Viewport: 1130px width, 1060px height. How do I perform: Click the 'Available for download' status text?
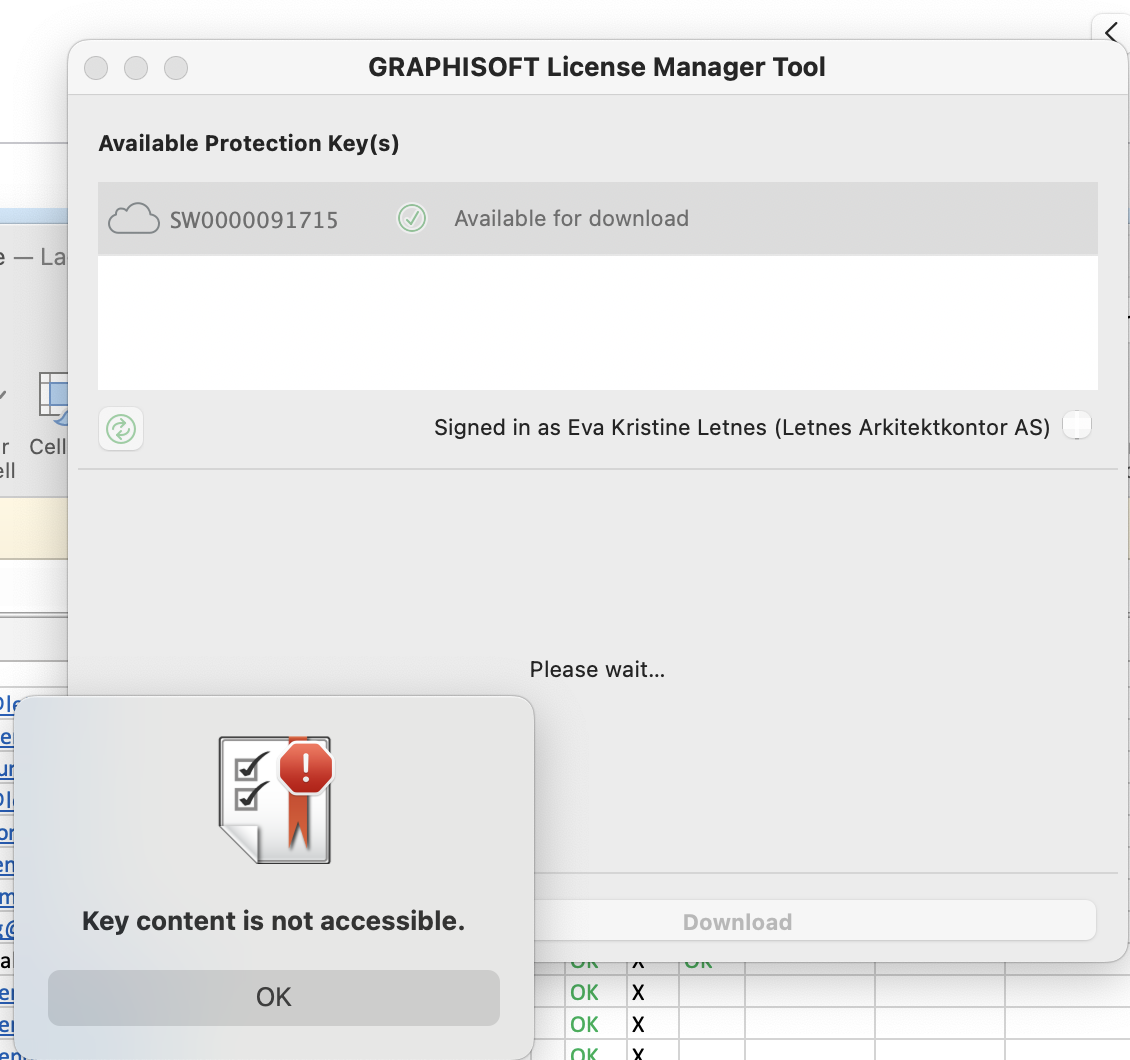(x=571, y=218)
